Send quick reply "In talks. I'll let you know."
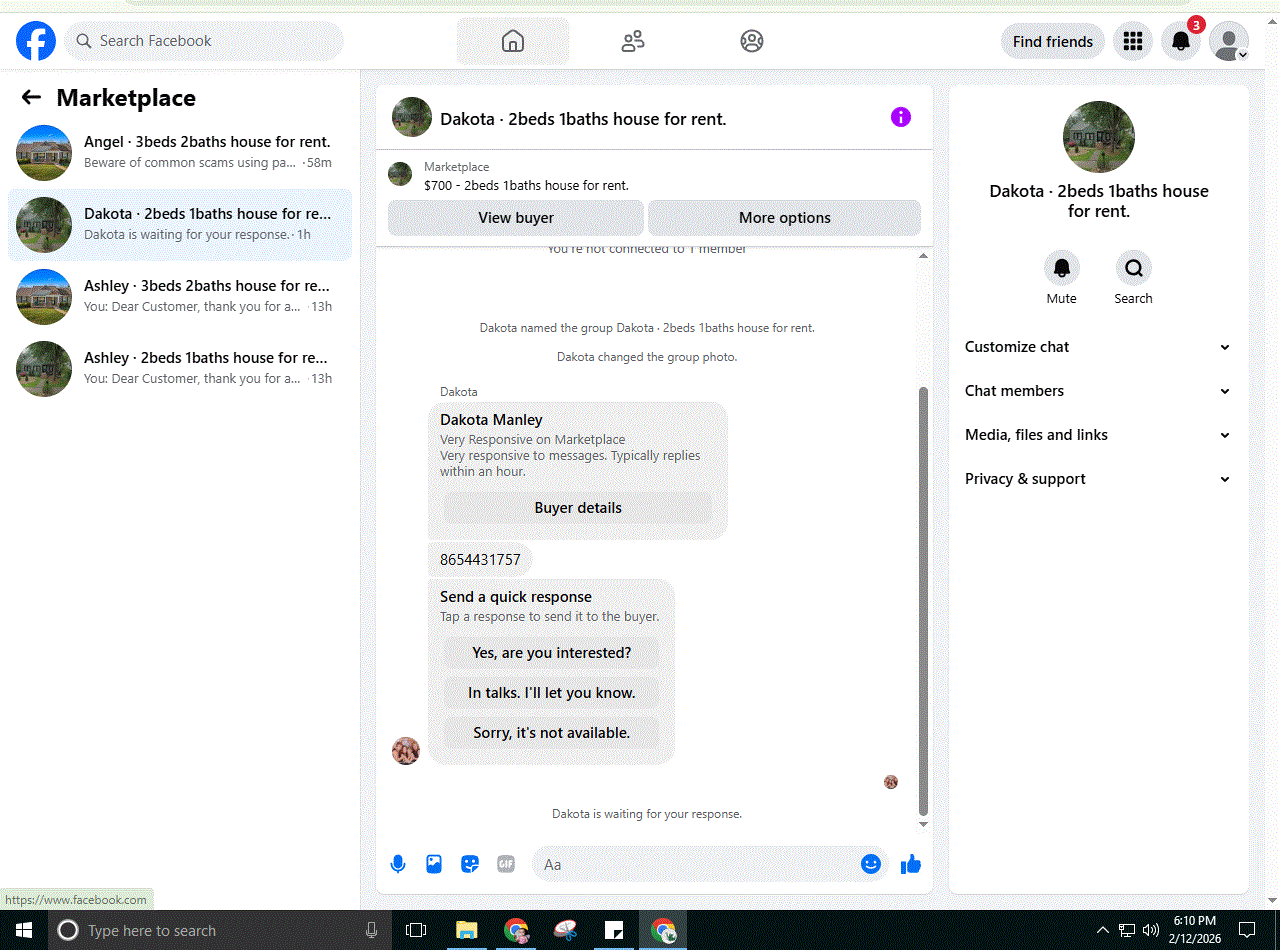This screenshot has width=1280, height=950. coord(552,693)
